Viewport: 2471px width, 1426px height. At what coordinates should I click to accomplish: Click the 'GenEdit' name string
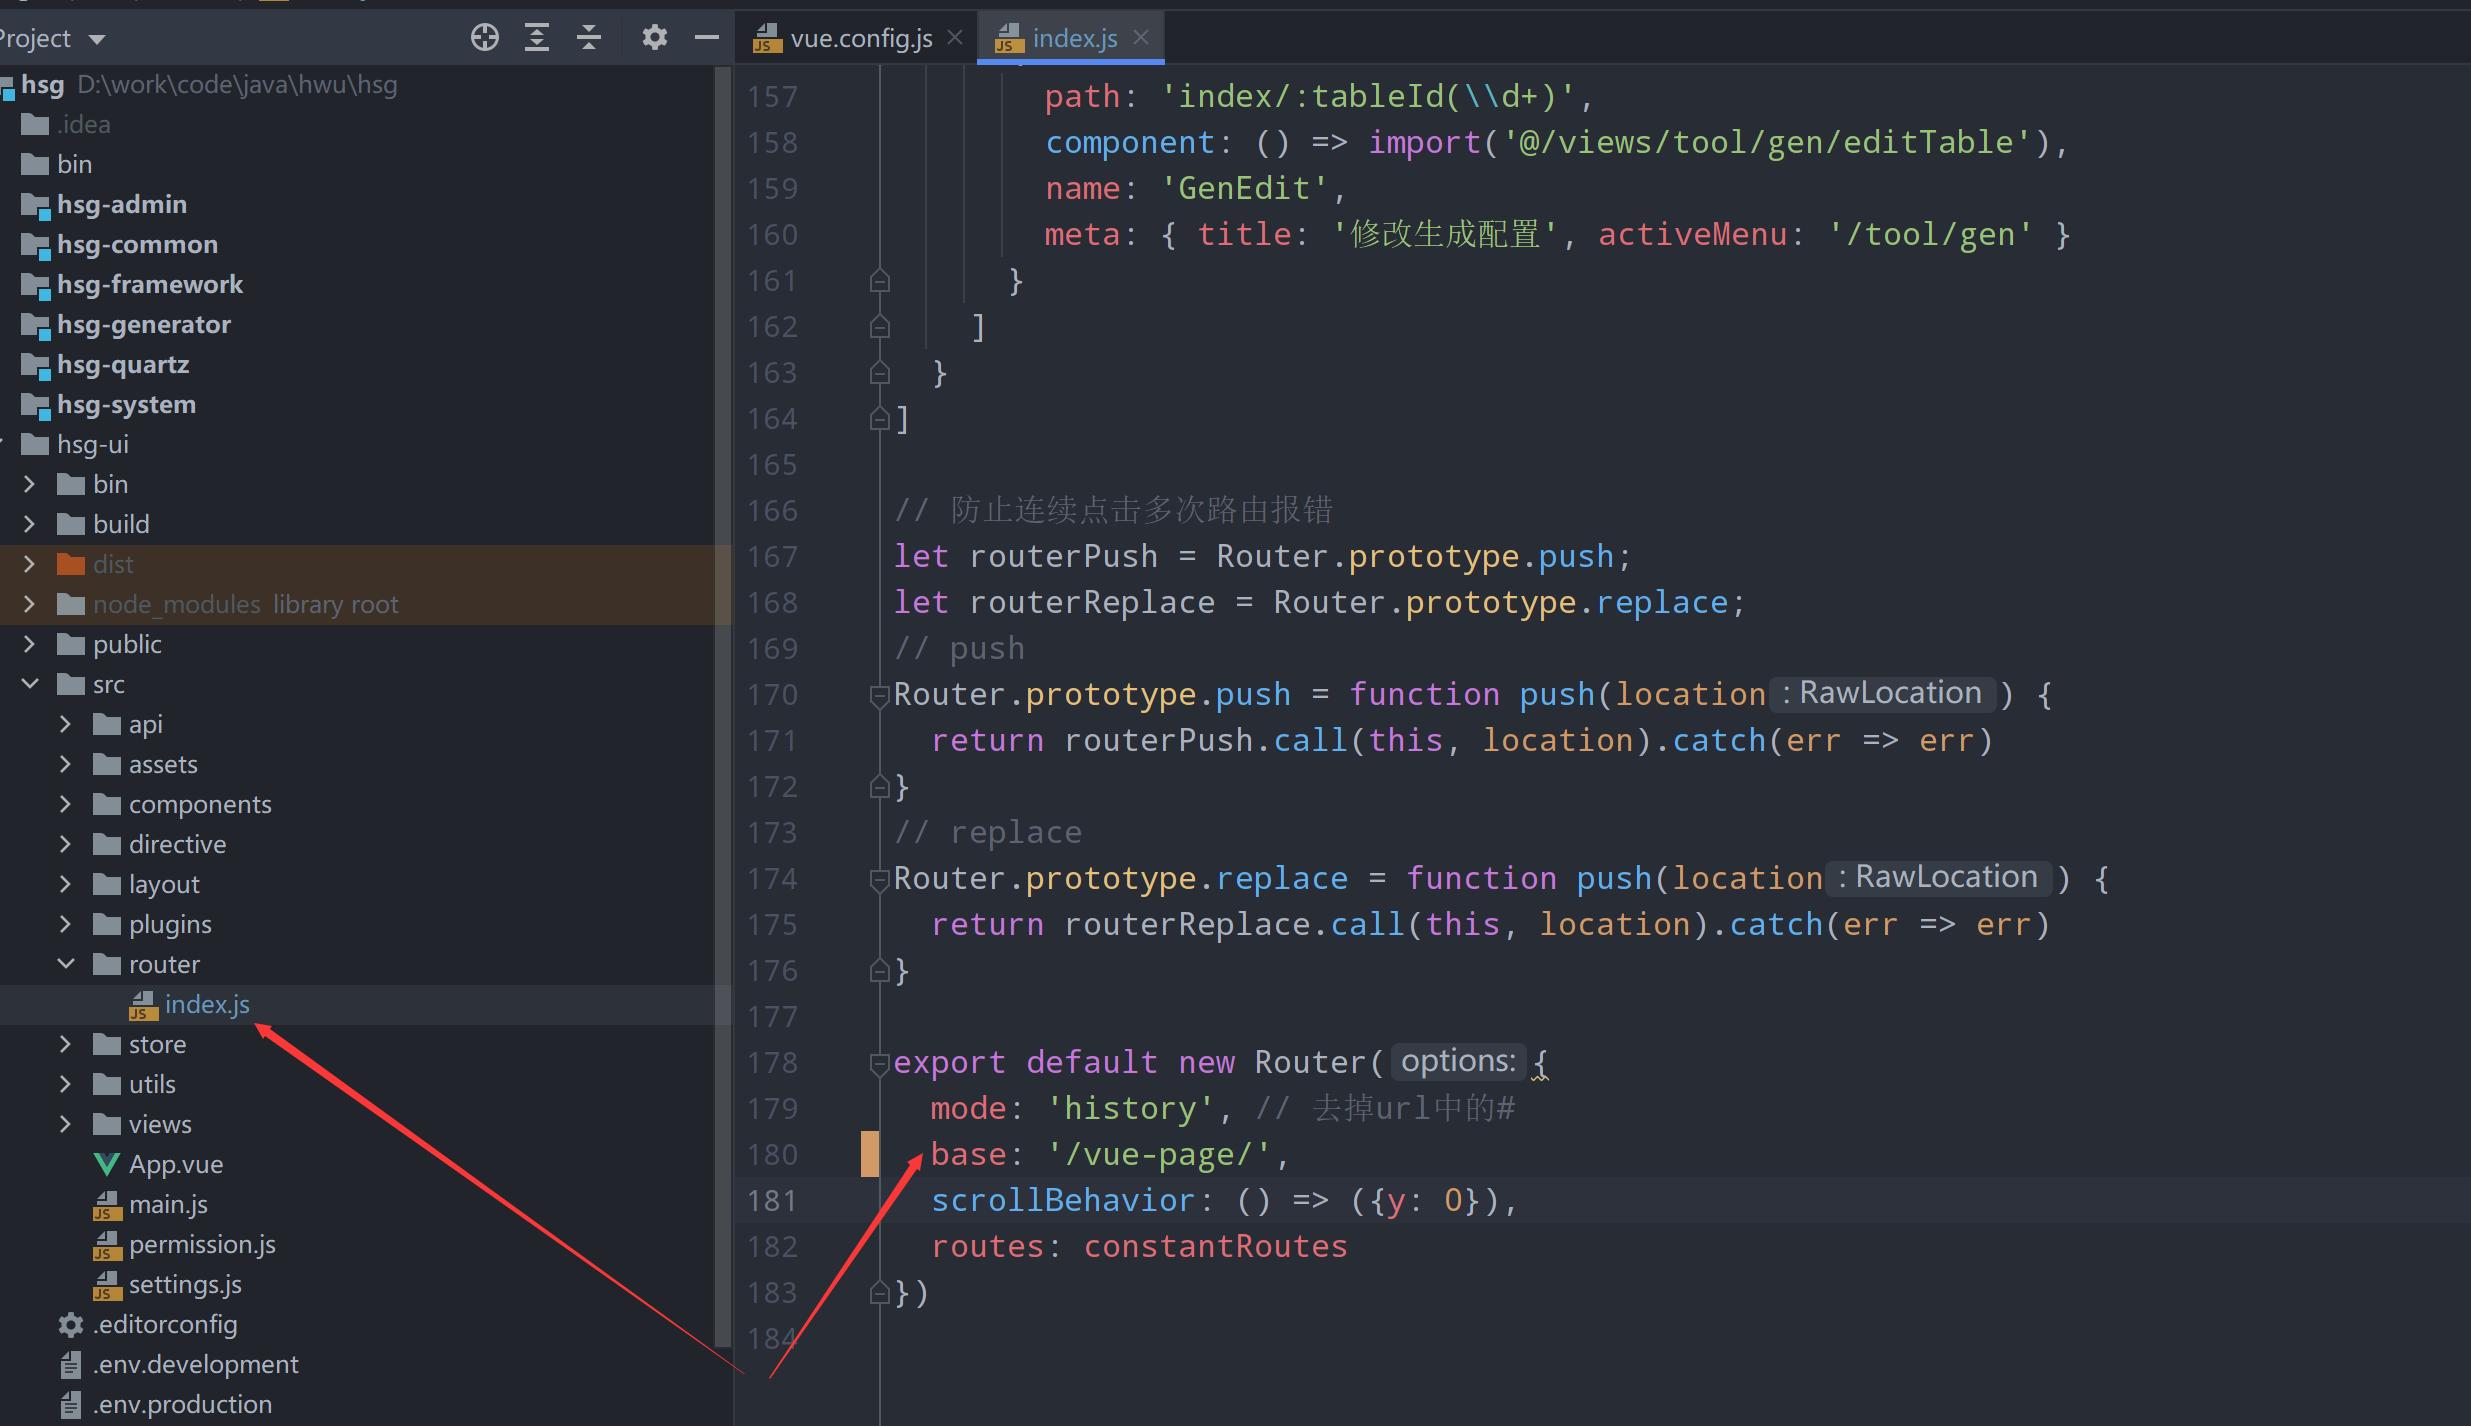[1244, 189]
